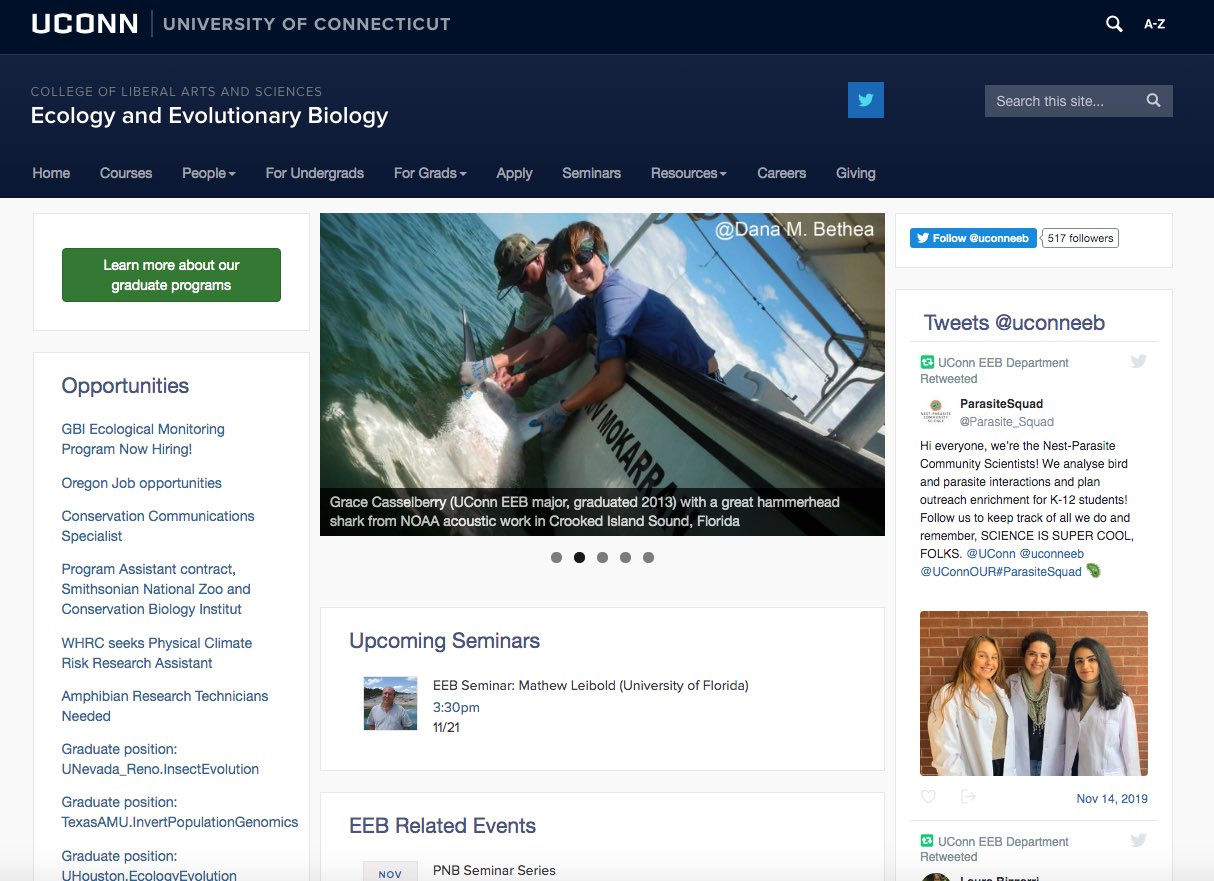Image resolution: width=1214 pixels, height=881 pixels.
Task: Click University of Connecticut header text
Action: point(306,23)
